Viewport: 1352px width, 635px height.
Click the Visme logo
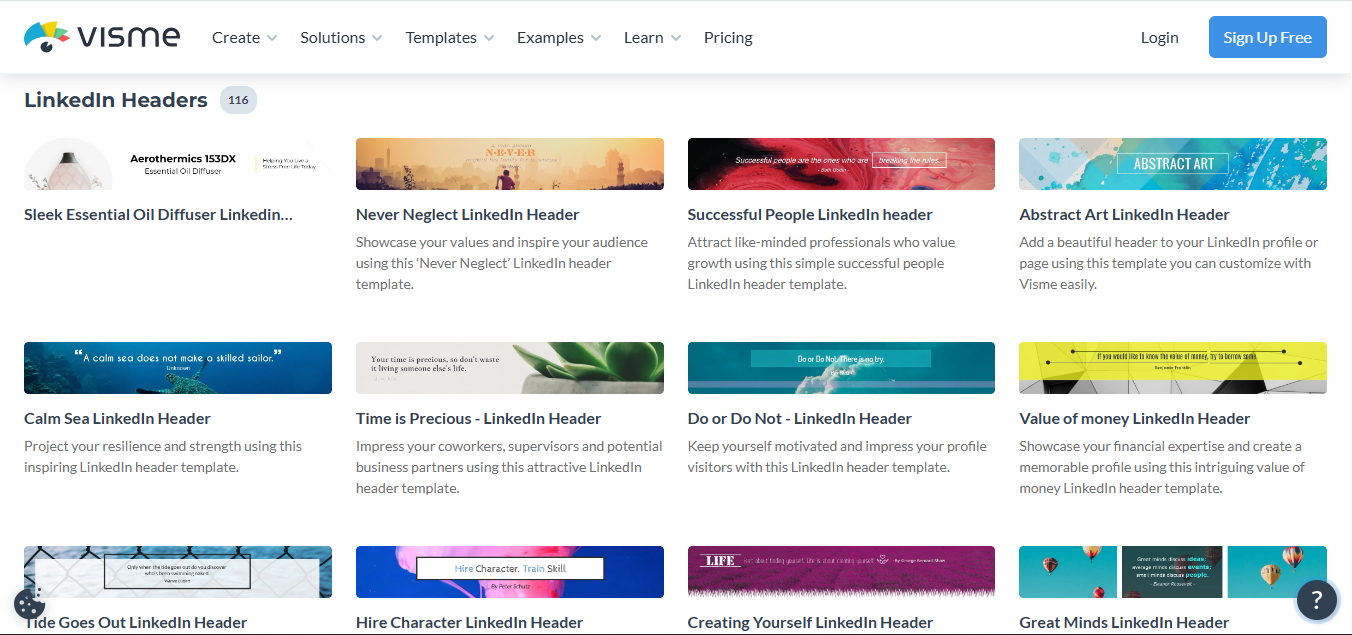pyautogui.click(x=100, y=35)
